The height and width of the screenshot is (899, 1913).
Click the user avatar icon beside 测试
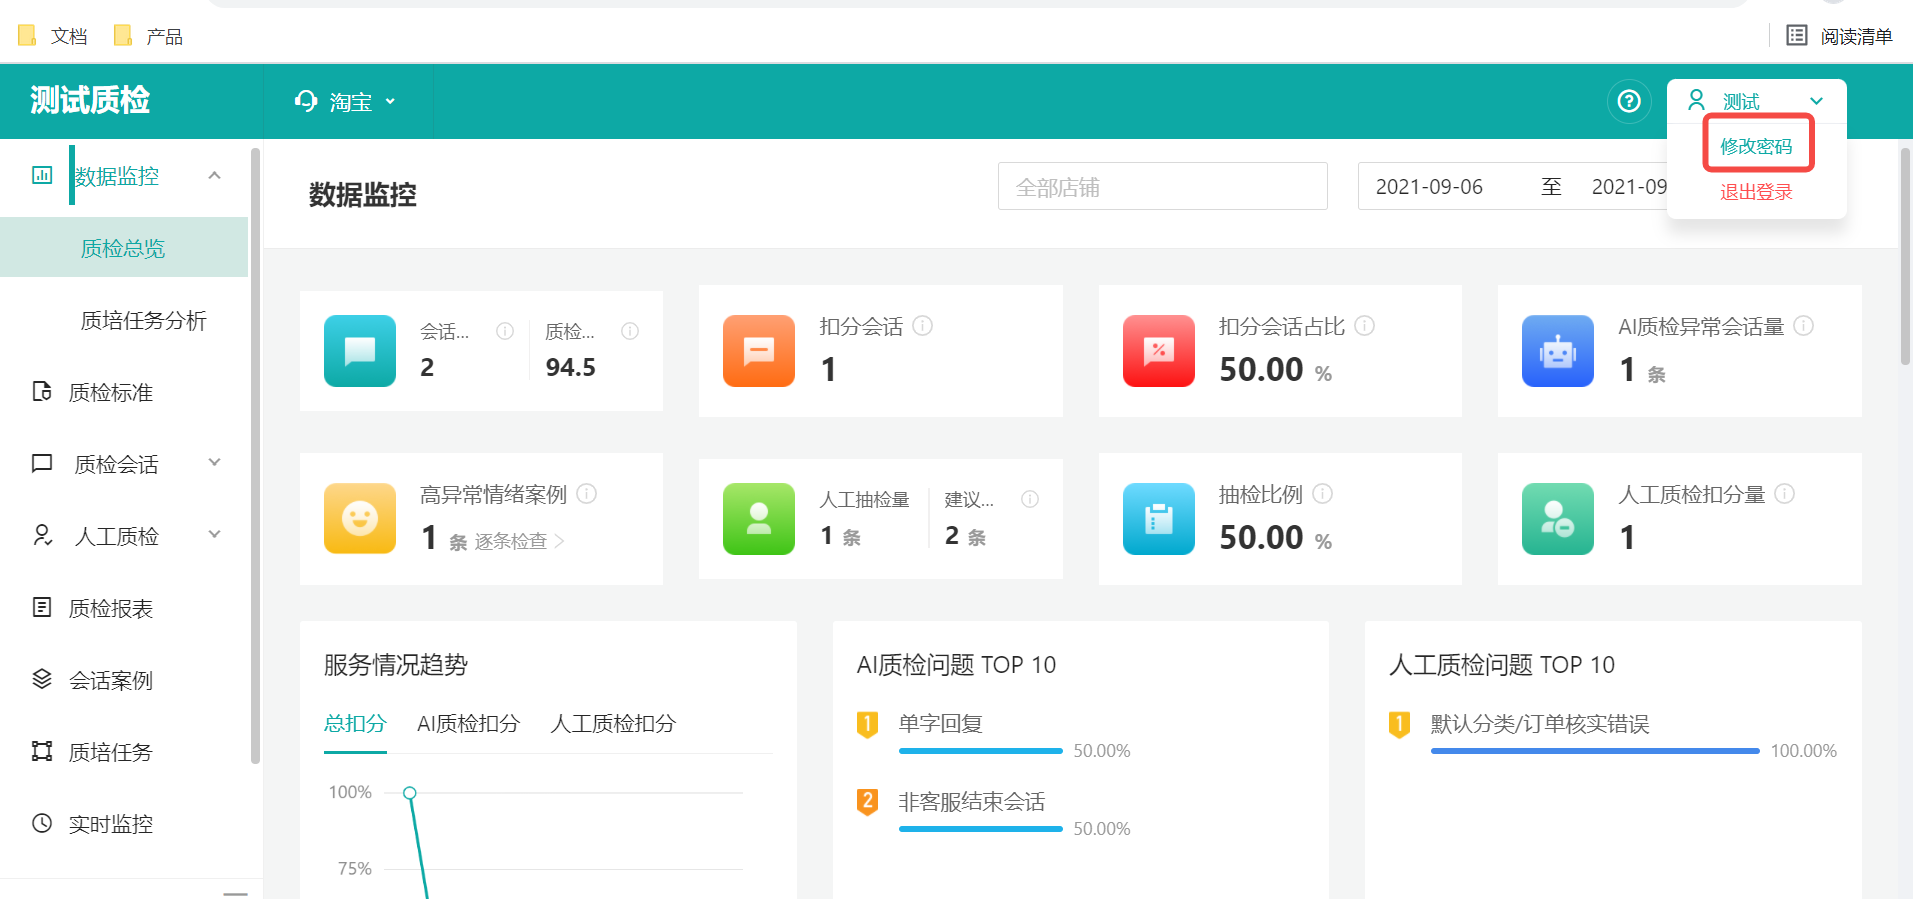(1697, 100)
